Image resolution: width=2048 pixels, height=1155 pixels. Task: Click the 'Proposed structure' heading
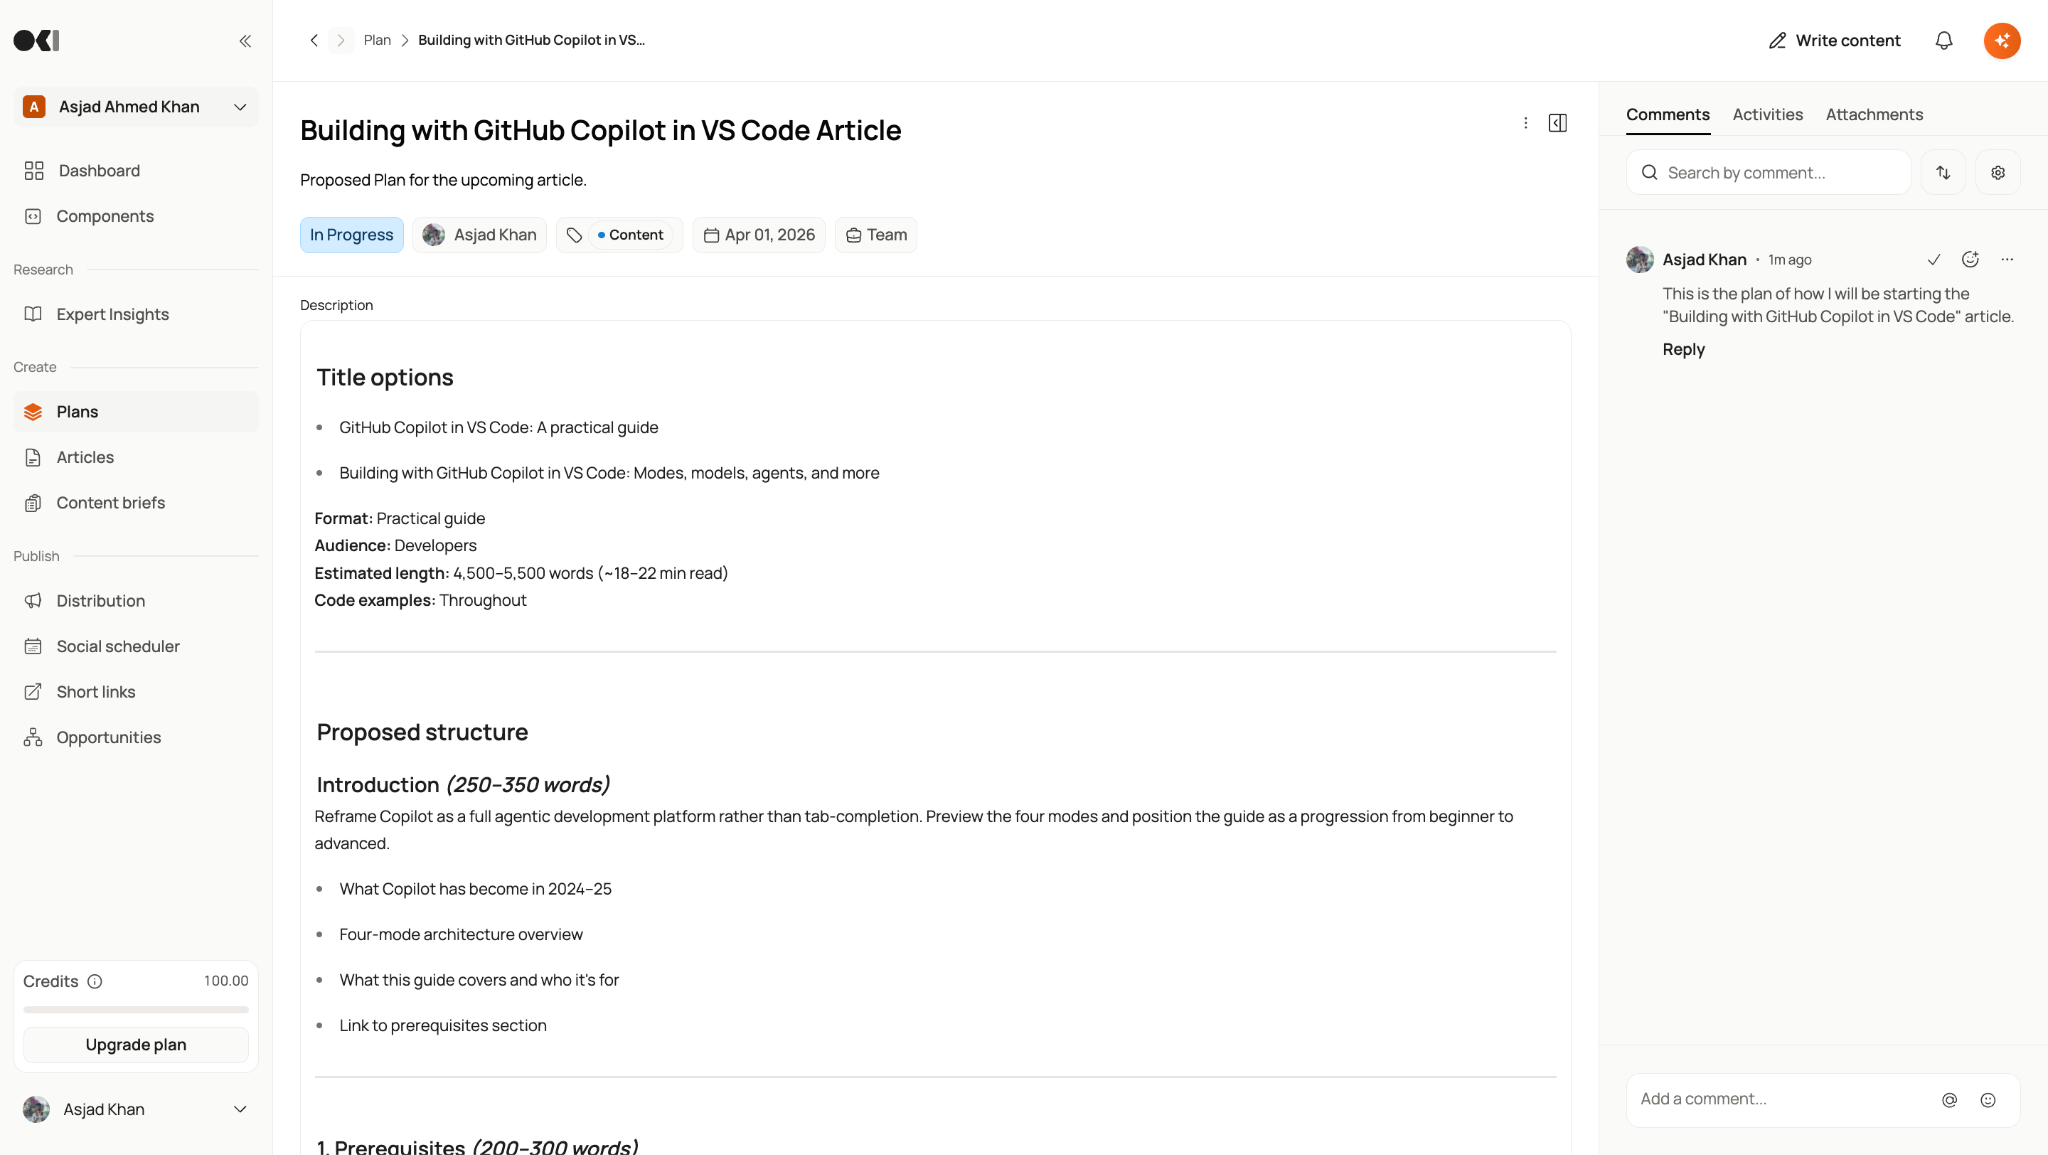[422, 732]
